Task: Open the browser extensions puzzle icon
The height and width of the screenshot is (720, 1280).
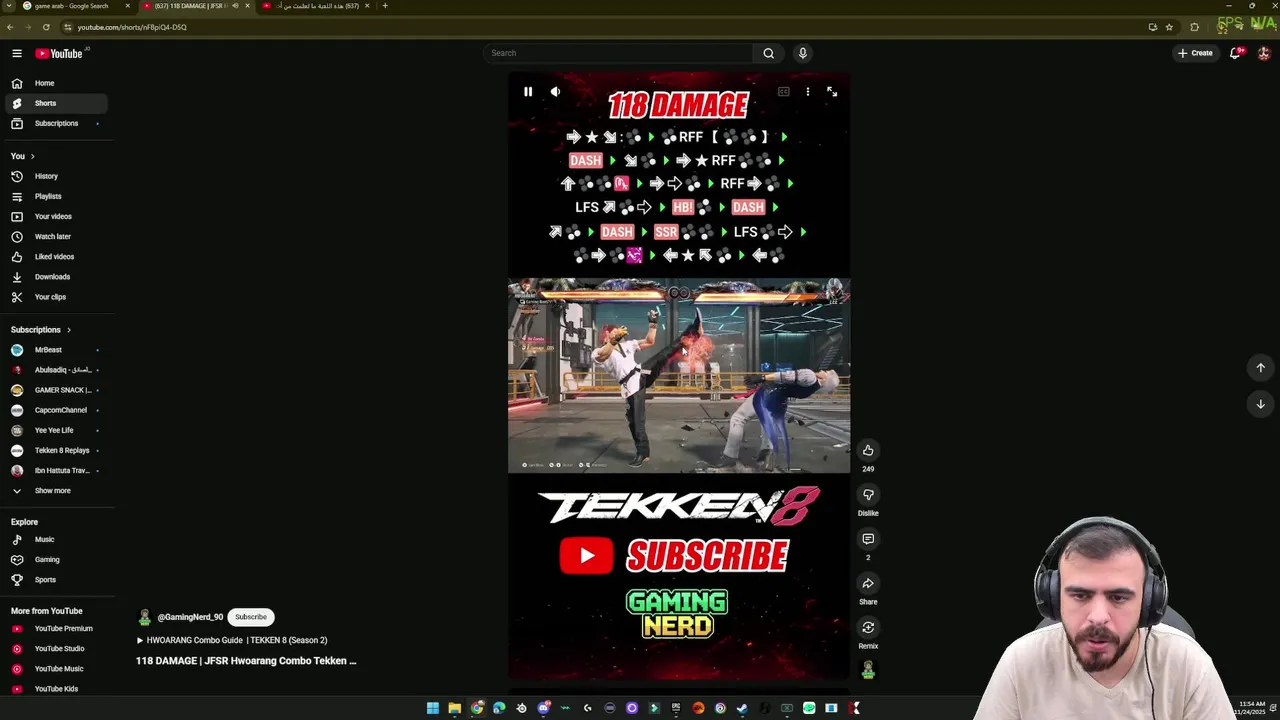Action: point(1194,27)
